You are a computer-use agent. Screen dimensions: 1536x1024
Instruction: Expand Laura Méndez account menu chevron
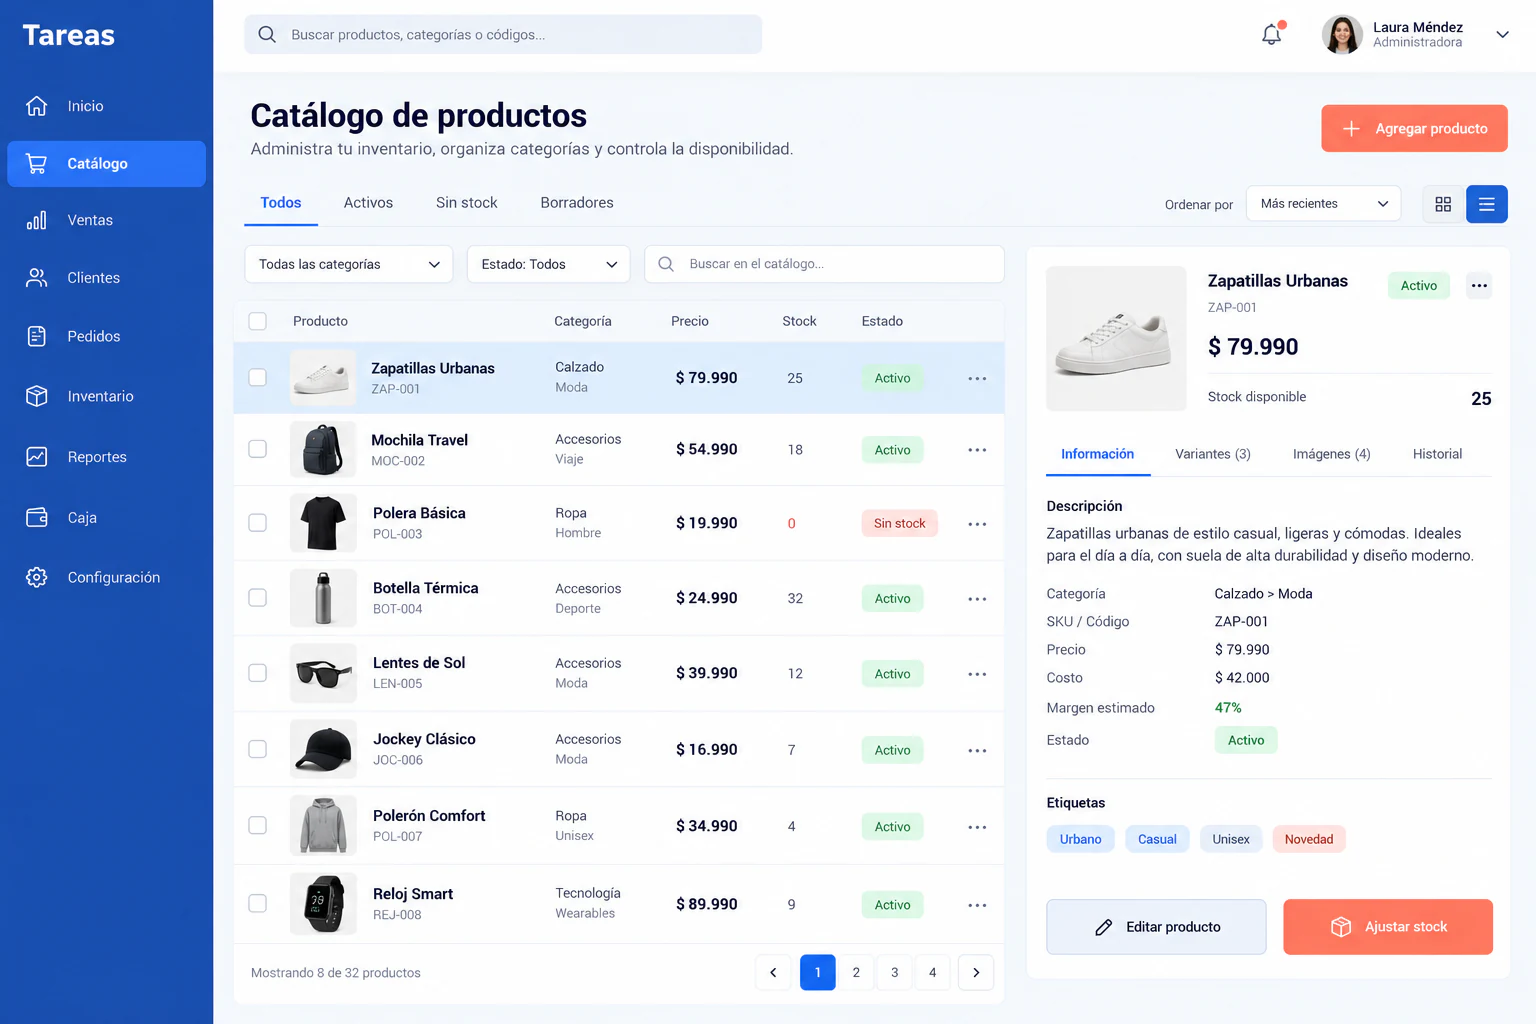(x=1502, y=34)
